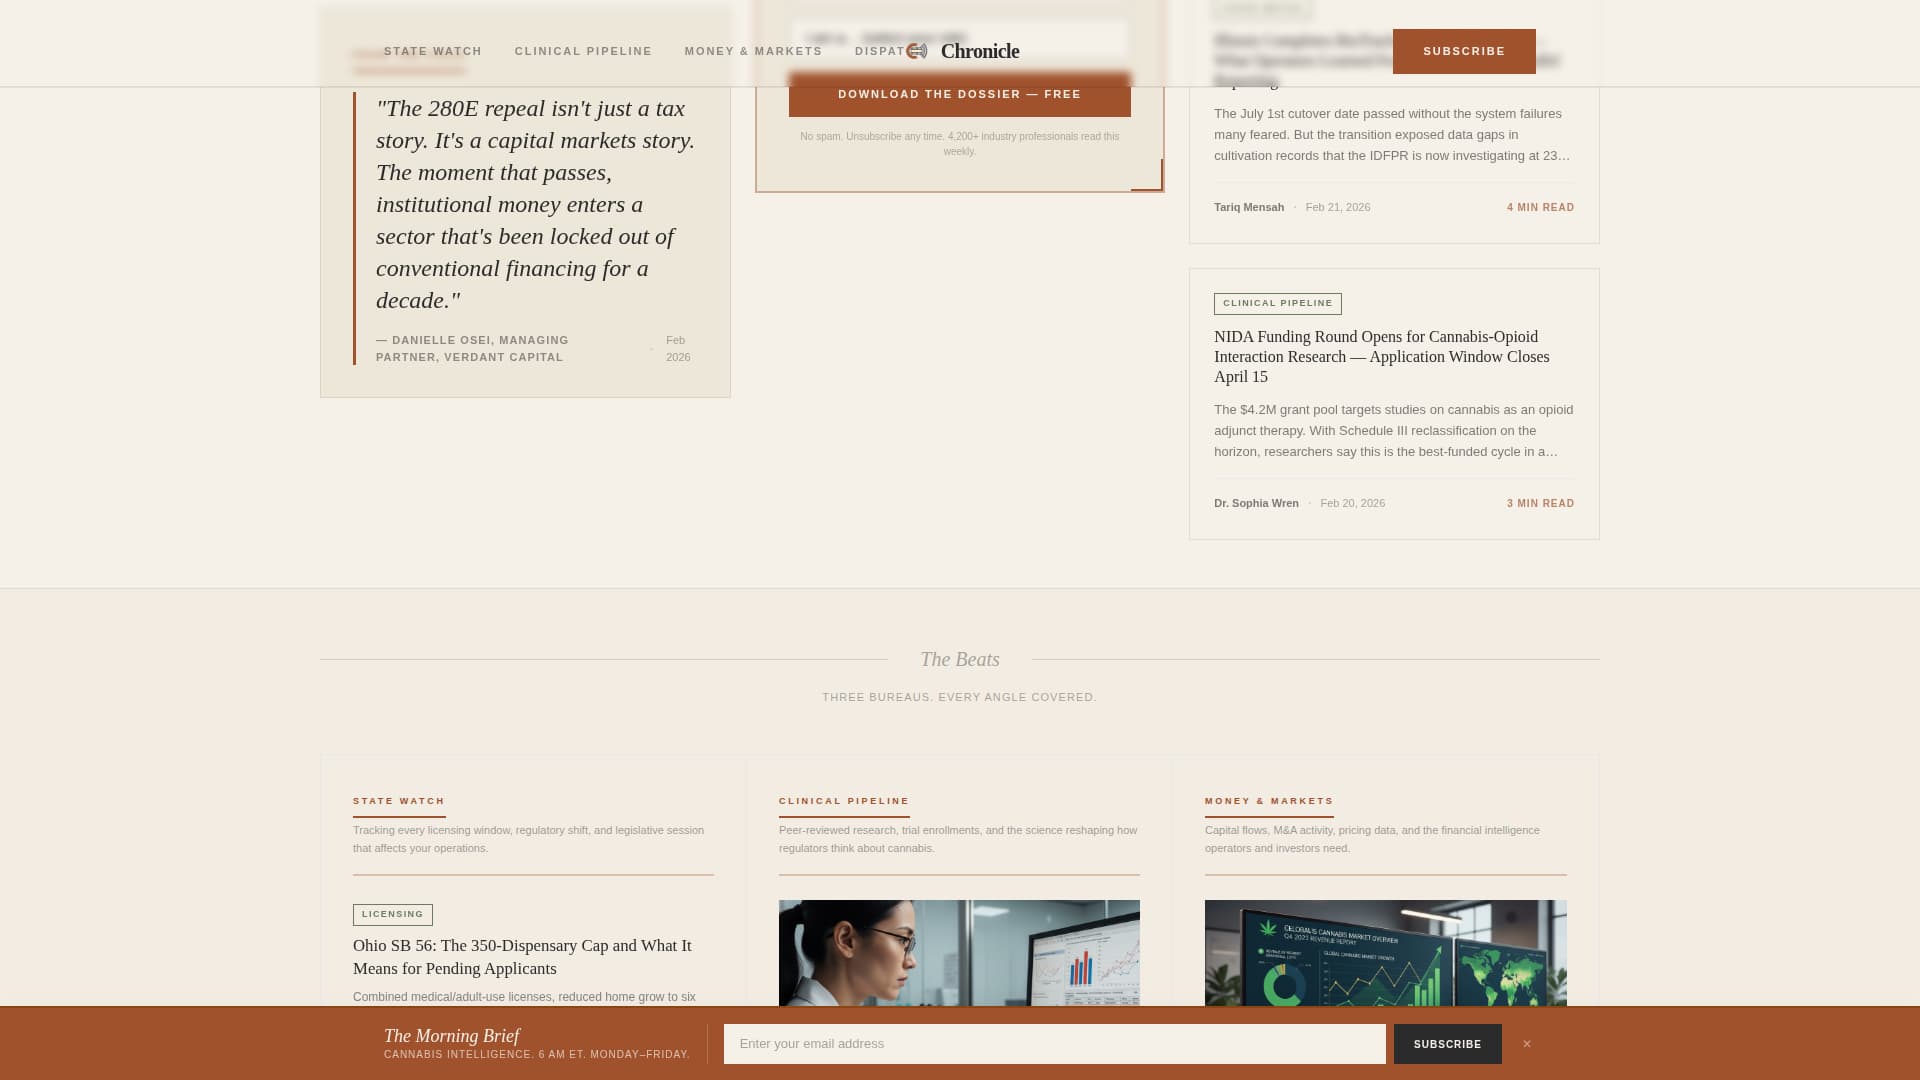Click 'Three bureaus. Every angle covered.' subtitle
This screenshot has height=1080, width=1920.
pyautogui.click(x=959, y=697)
